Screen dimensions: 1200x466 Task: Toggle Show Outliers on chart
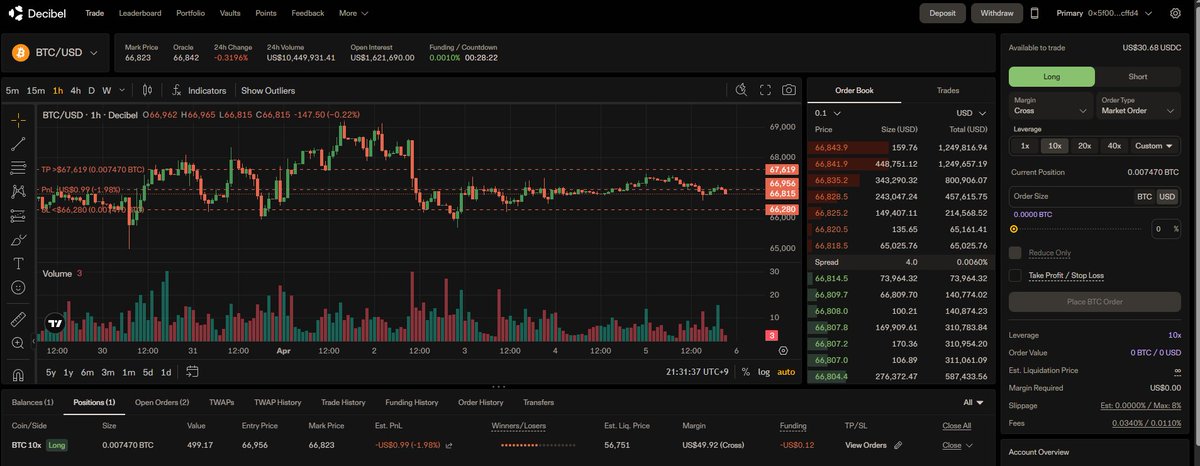point(268,90)
